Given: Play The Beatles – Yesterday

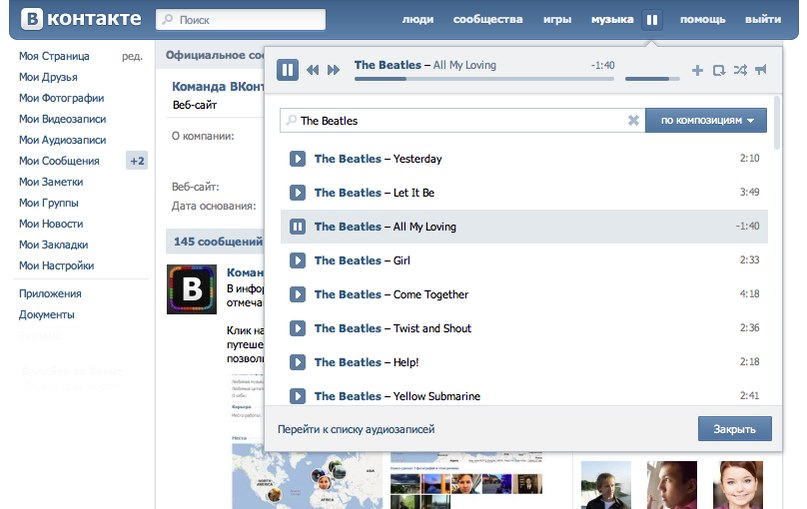Looking at the screenshot, I should pos(297,159).
